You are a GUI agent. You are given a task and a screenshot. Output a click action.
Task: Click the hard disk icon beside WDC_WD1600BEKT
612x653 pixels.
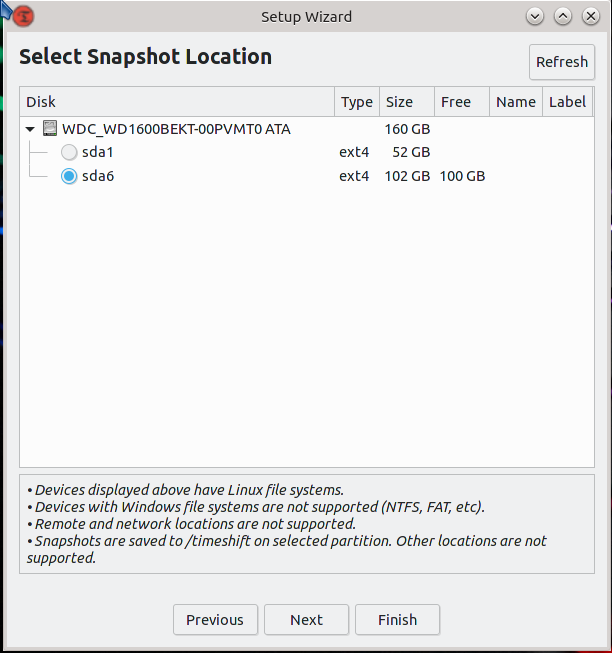50,129
